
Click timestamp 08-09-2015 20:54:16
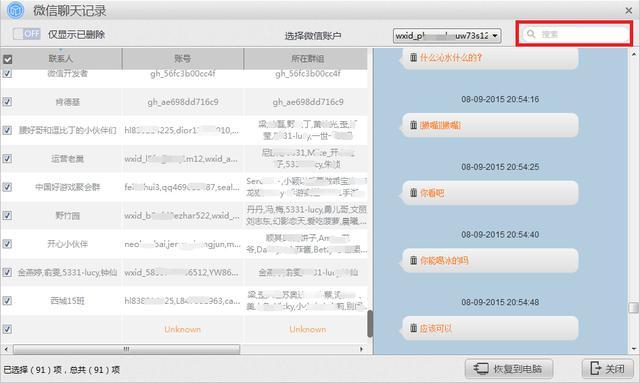(500, 99)
